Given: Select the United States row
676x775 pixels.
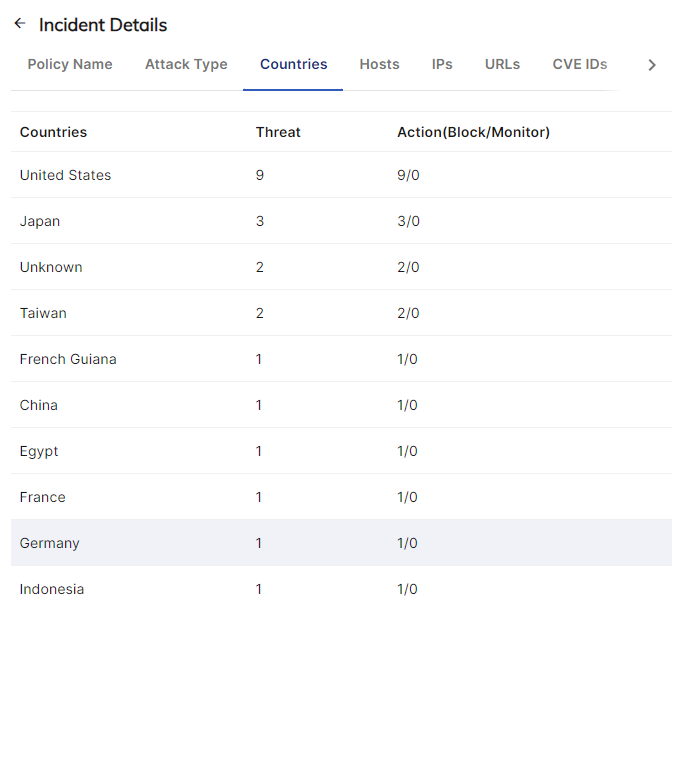Looking at the screenshot, I should pos(66,175).
